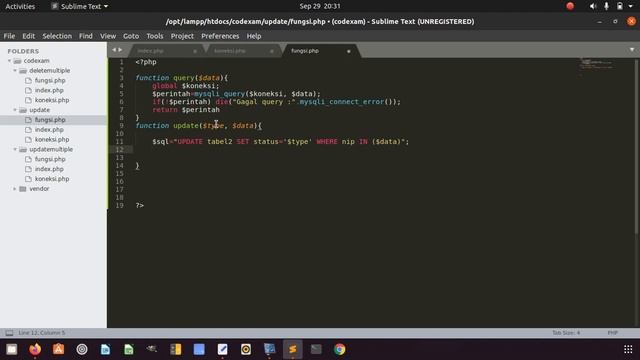Open the Selection menu
The height and width of the screenshot is (360, 640).
[57, 36]
